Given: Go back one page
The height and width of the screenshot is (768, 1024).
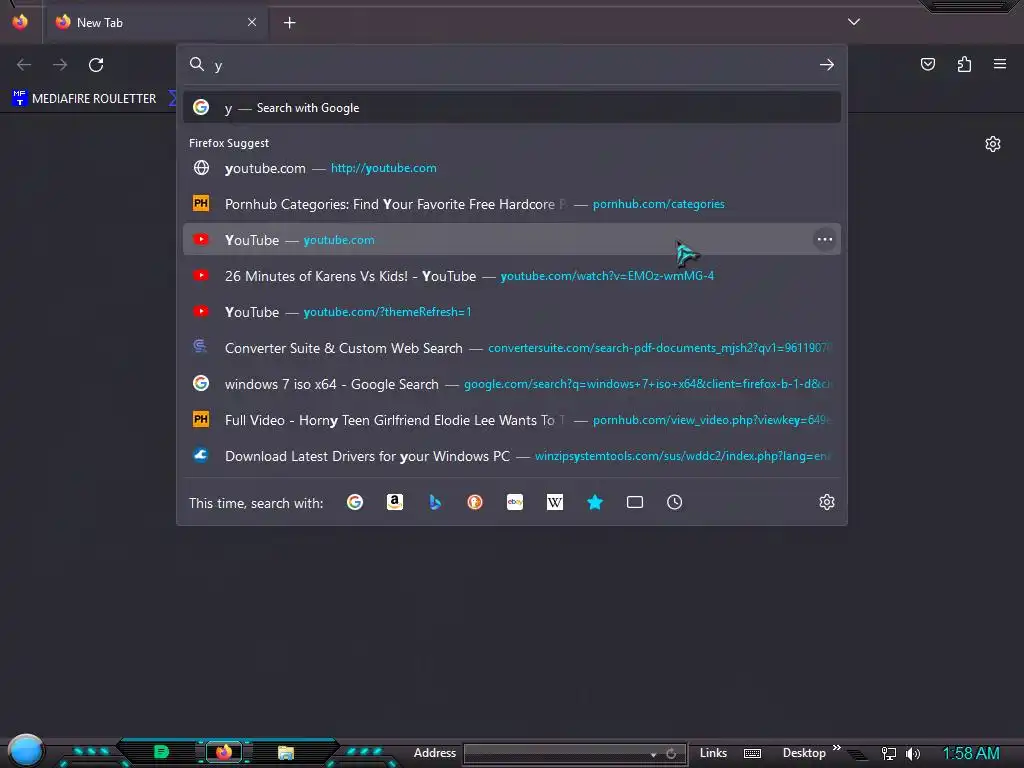Looking at the screenshot, I should click(24, 65).
